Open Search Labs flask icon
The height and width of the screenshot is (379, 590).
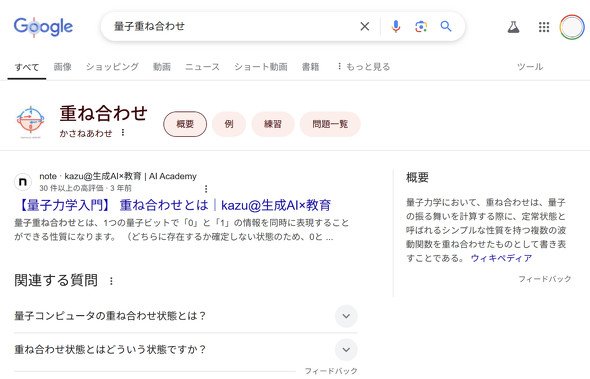pos(513,27)
